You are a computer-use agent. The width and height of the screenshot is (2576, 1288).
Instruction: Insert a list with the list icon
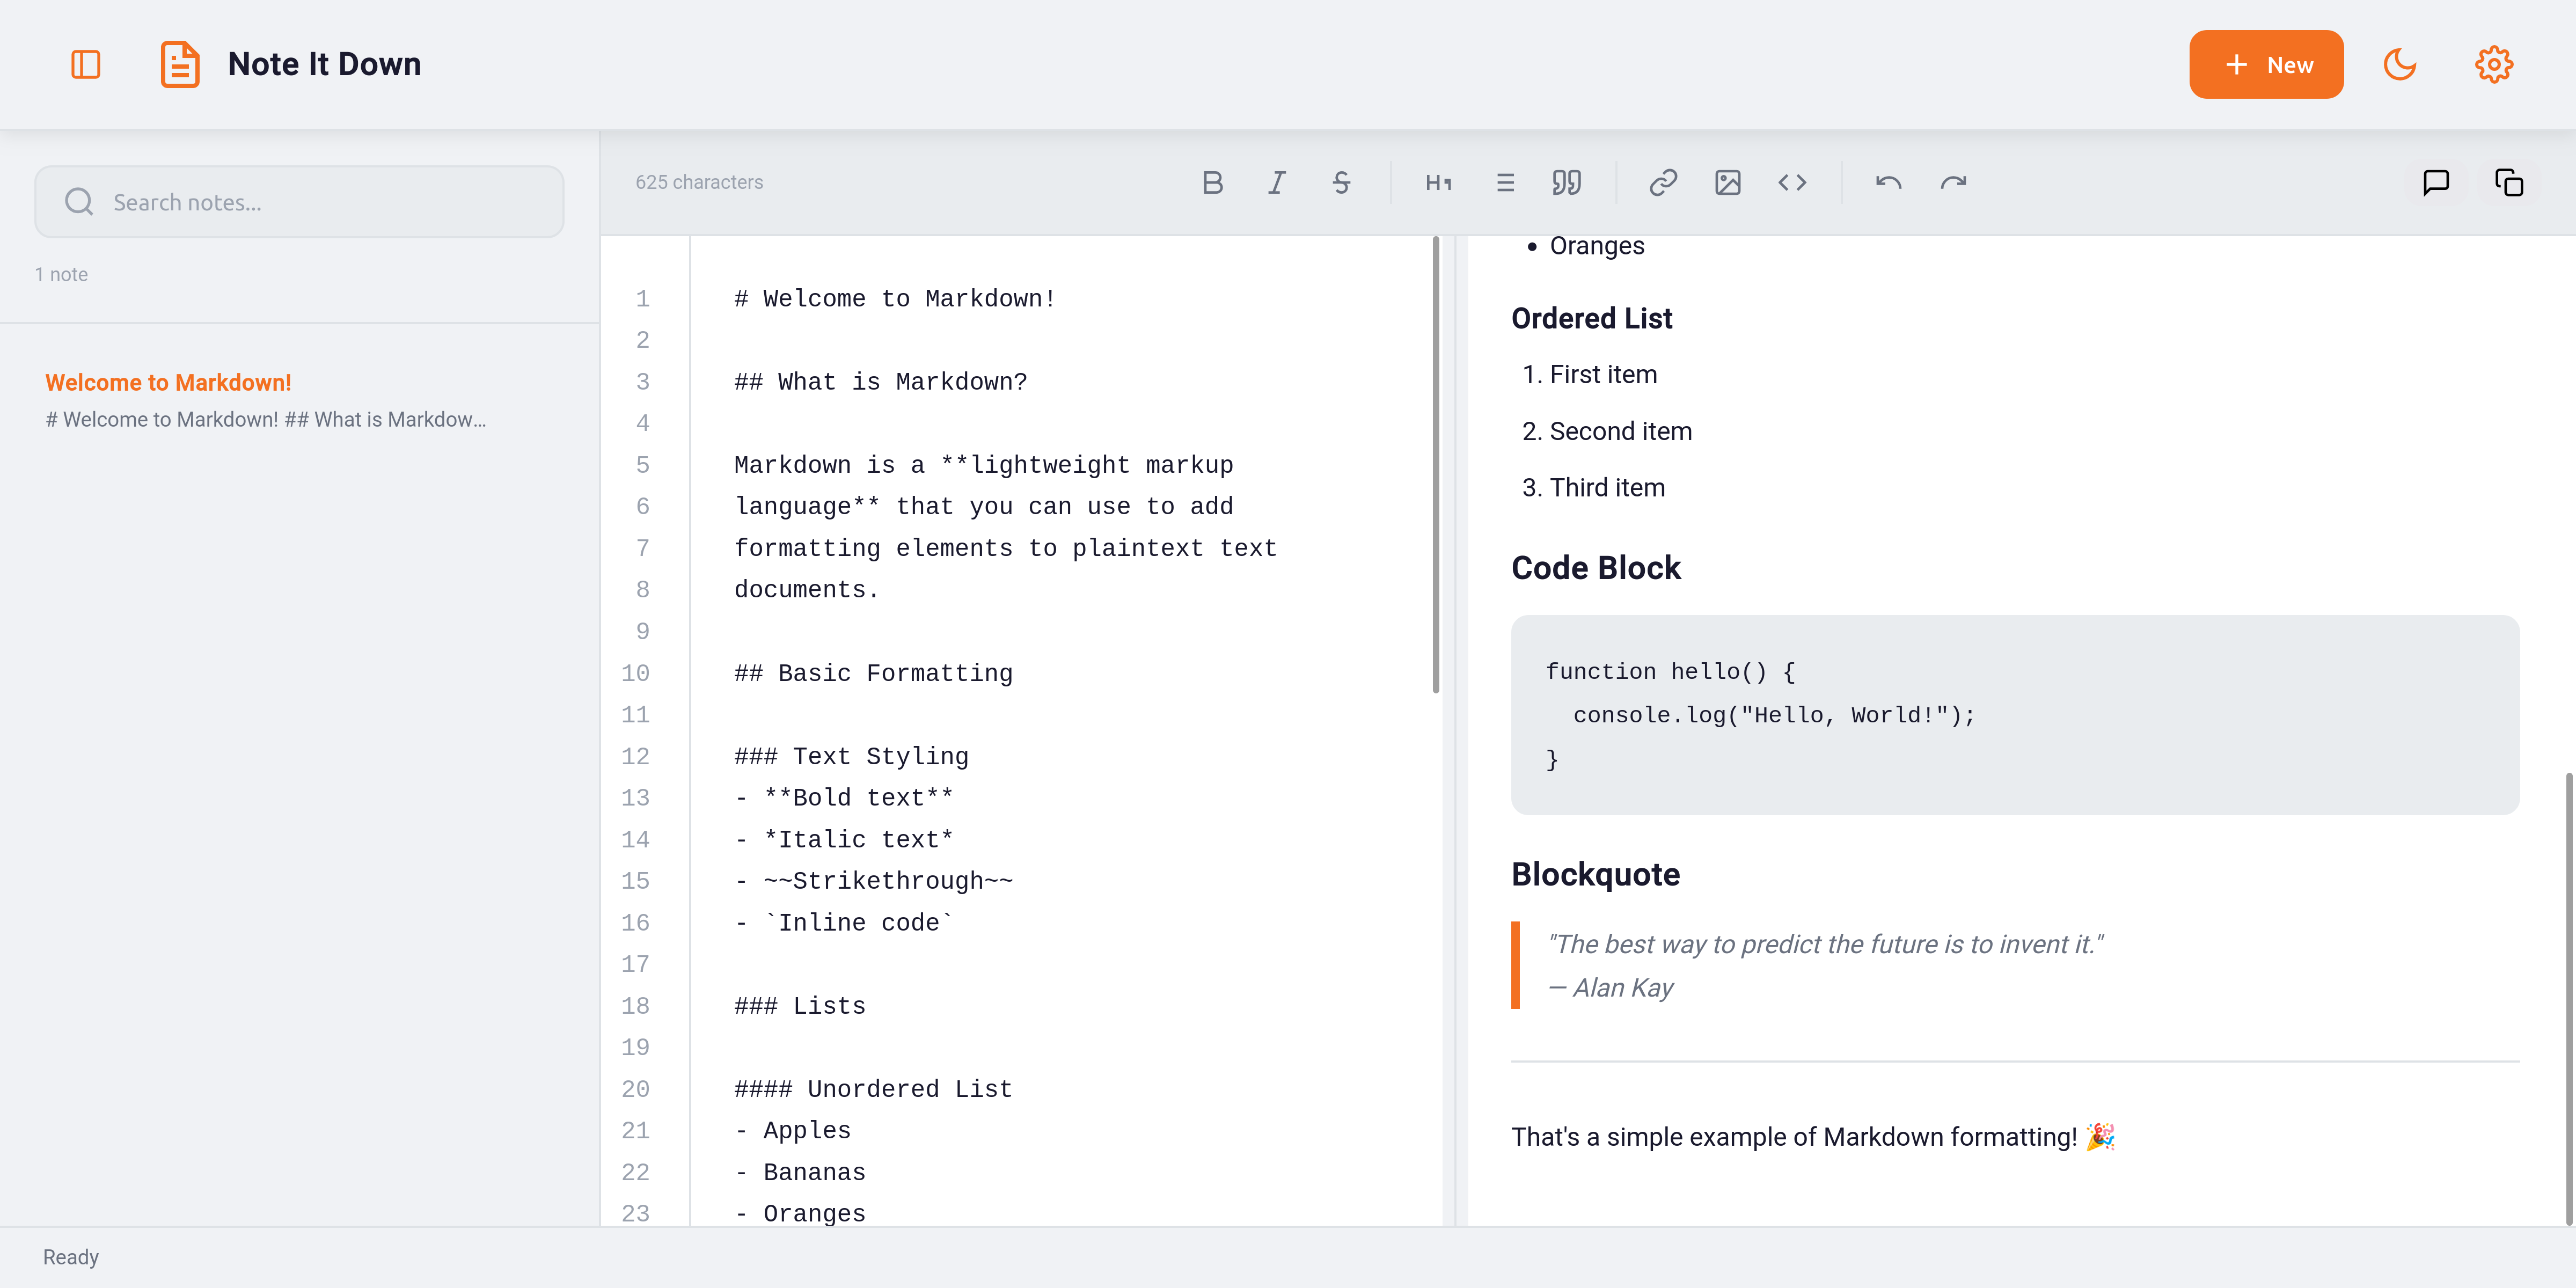pos(1504,182)
